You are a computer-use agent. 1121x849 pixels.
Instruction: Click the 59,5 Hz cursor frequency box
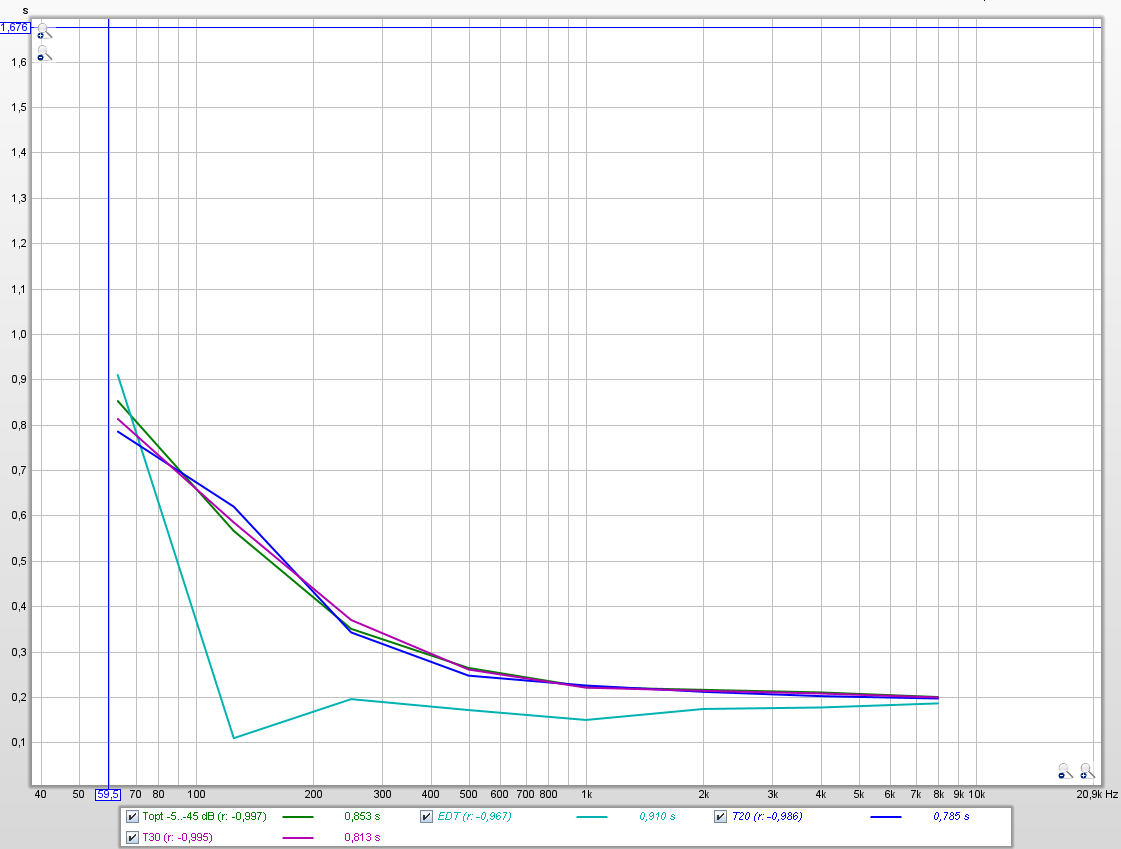pos(108,795)
